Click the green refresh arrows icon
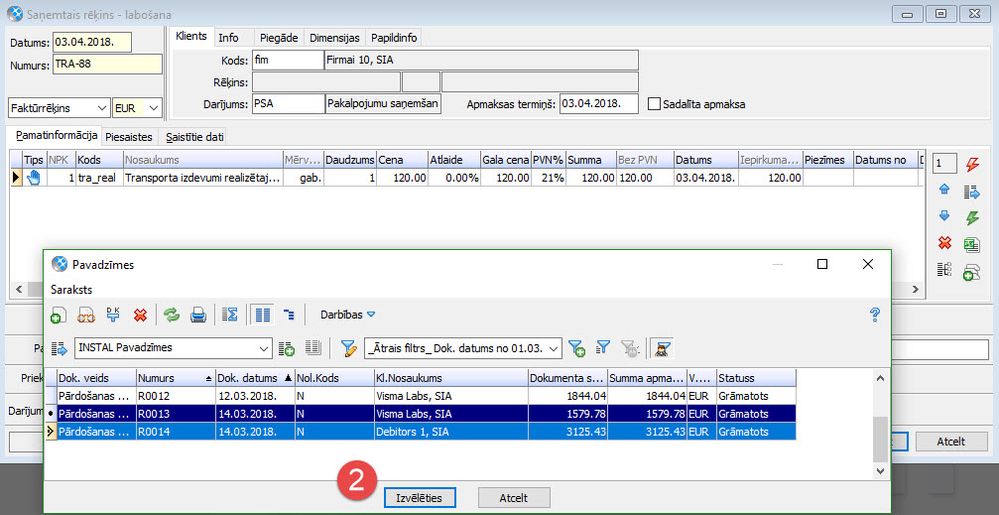The image size is (999, 515). (171, 315)
